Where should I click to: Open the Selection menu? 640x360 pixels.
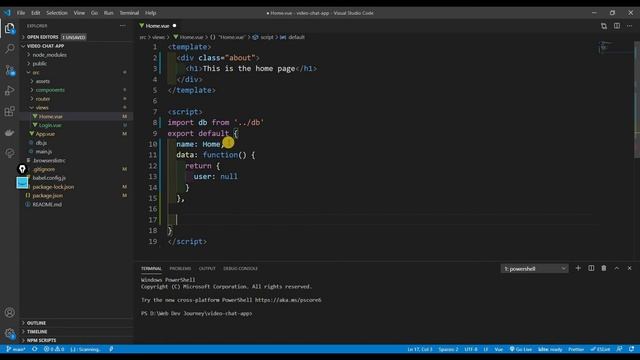pyautogui.click(x=57, y=13)
